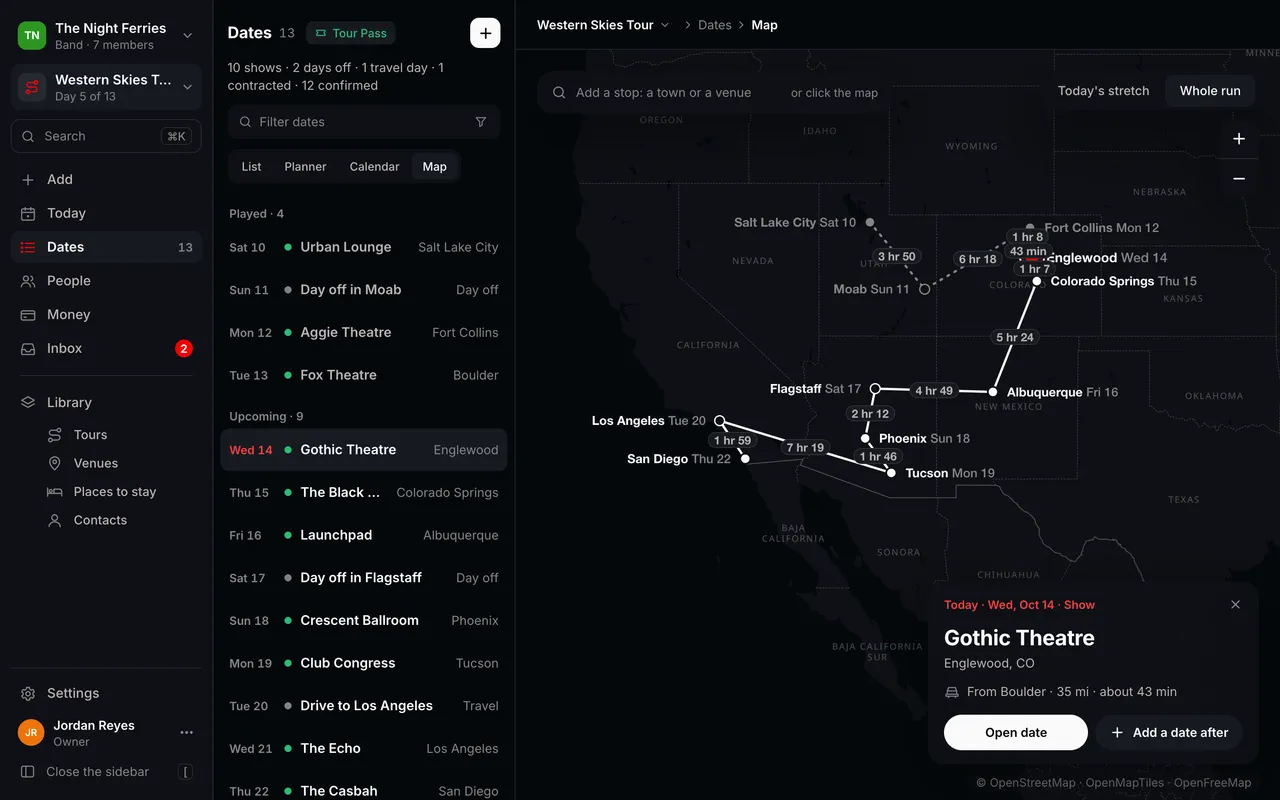This screenshot has height=800, width=1280.
Task: Open the Western Skies tour switcher in sidebar
Action: [106, 88]
